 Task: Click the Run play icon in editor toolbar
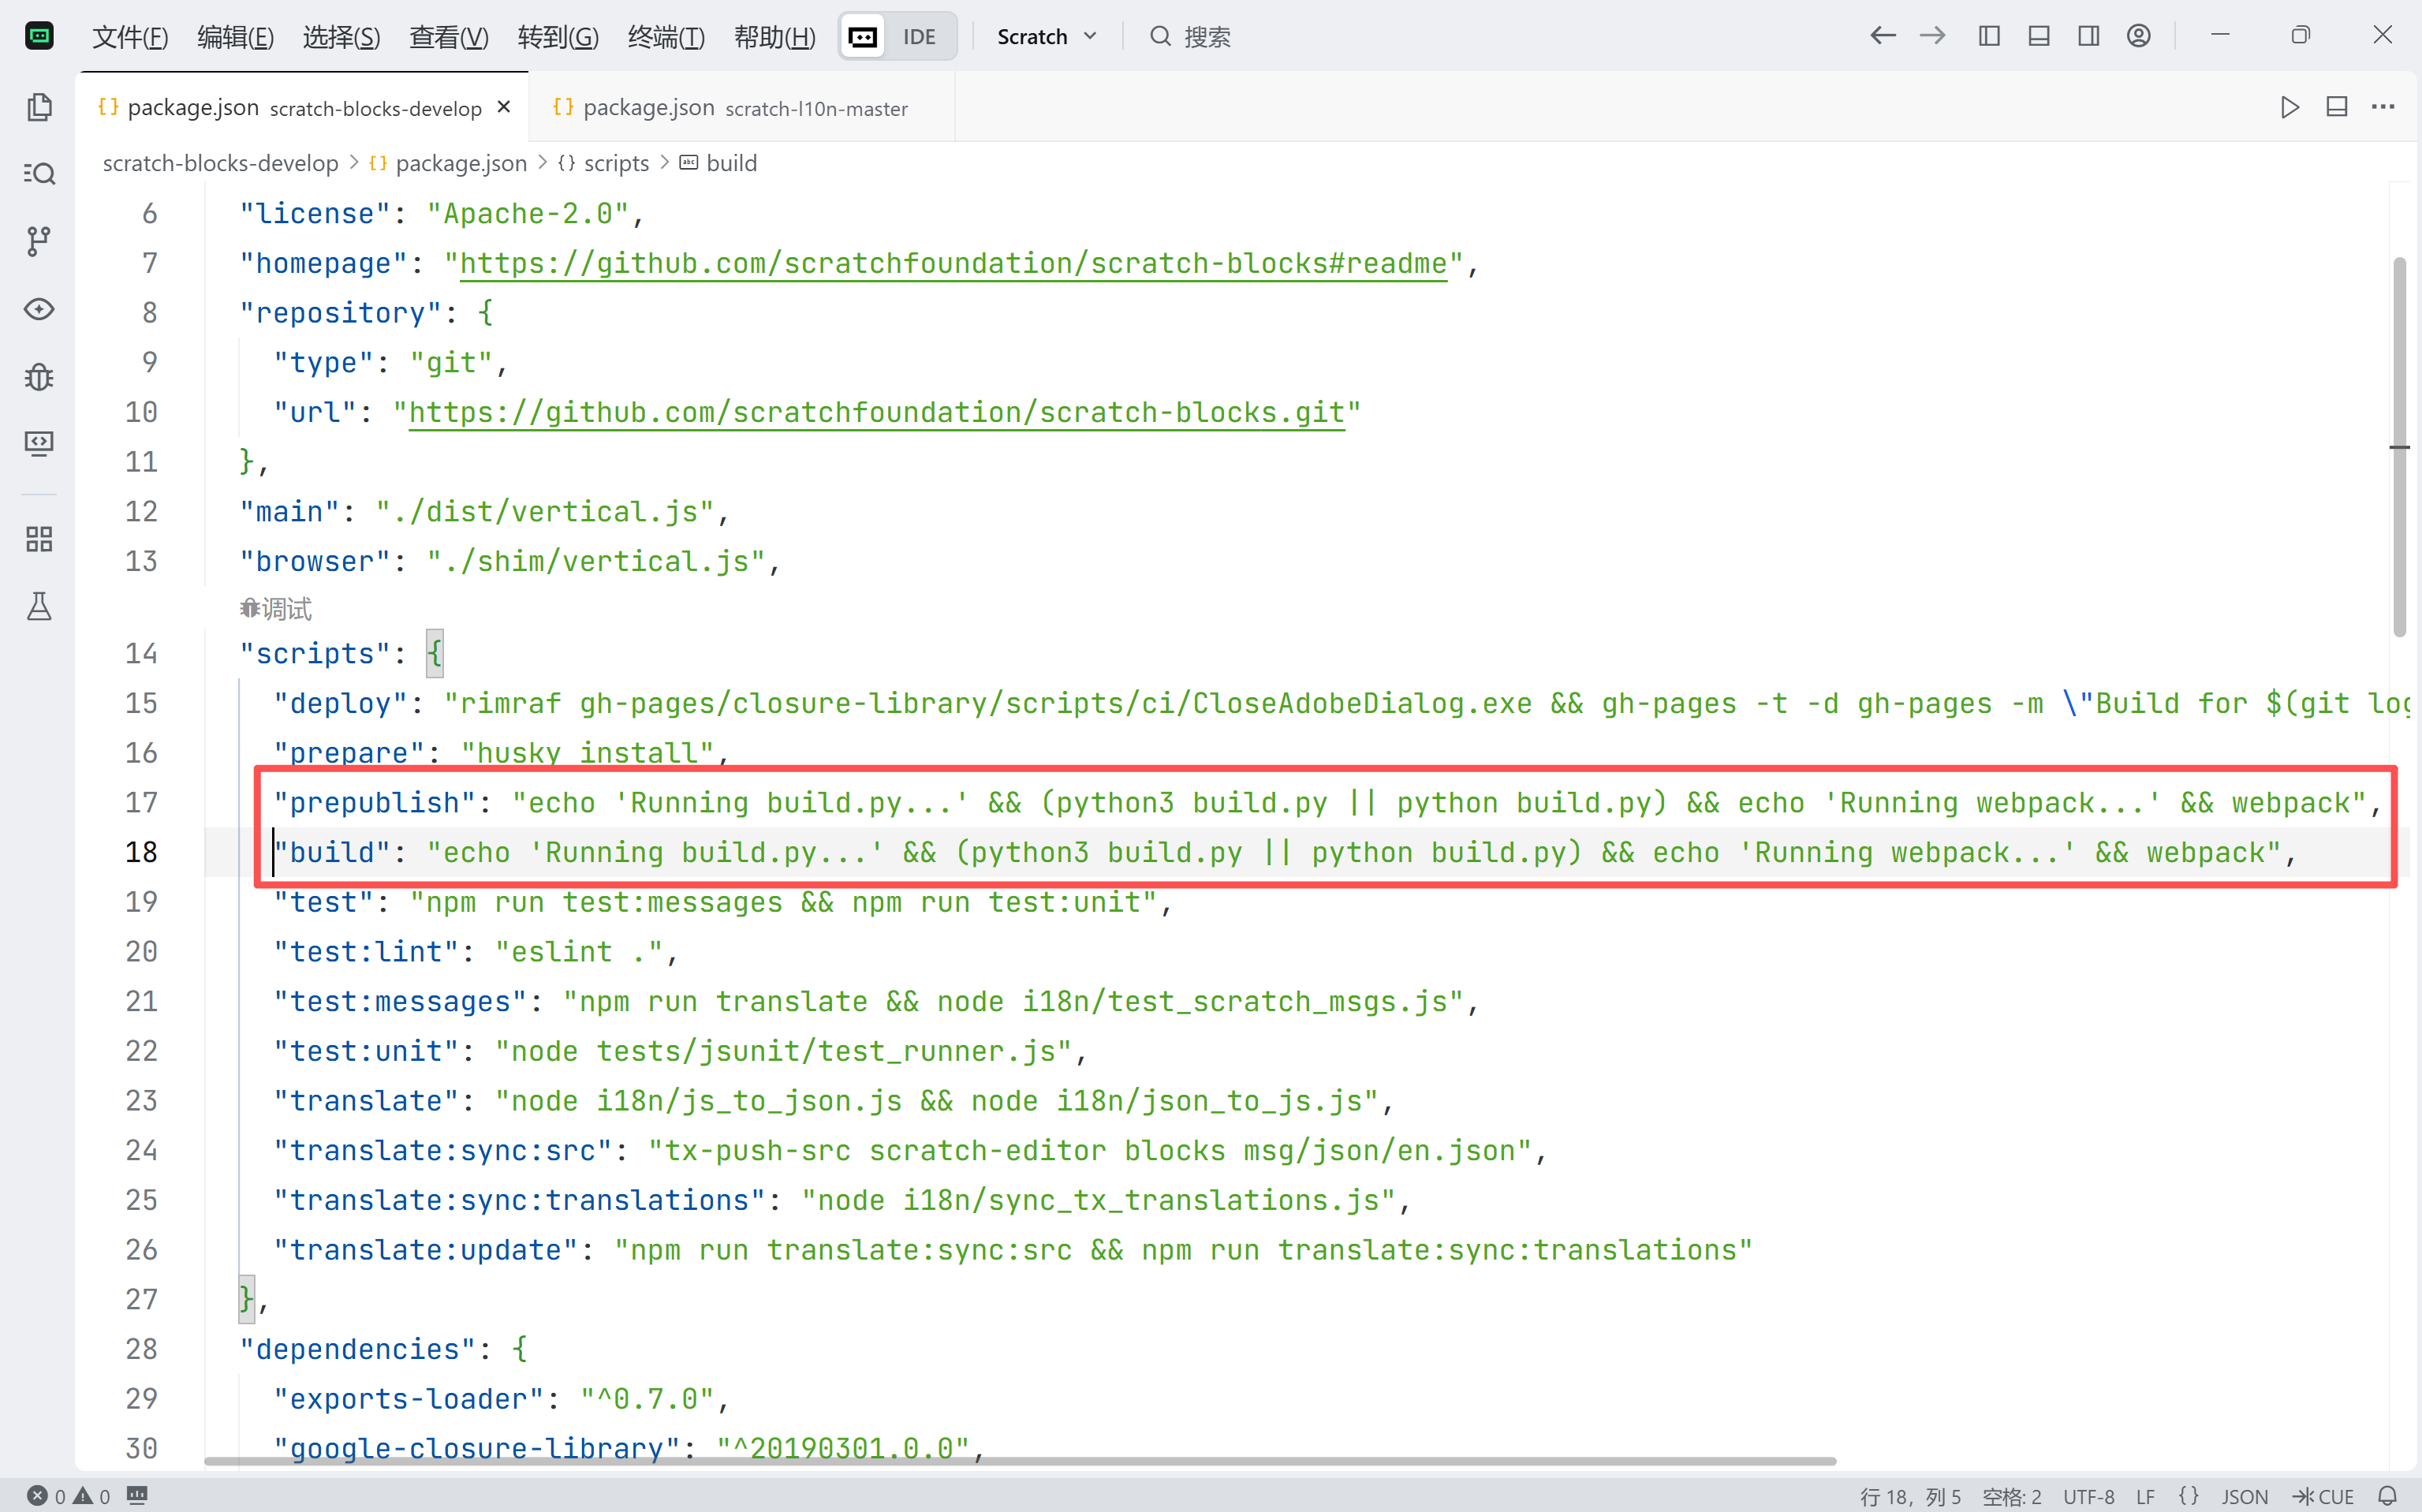pos(2289,107)
